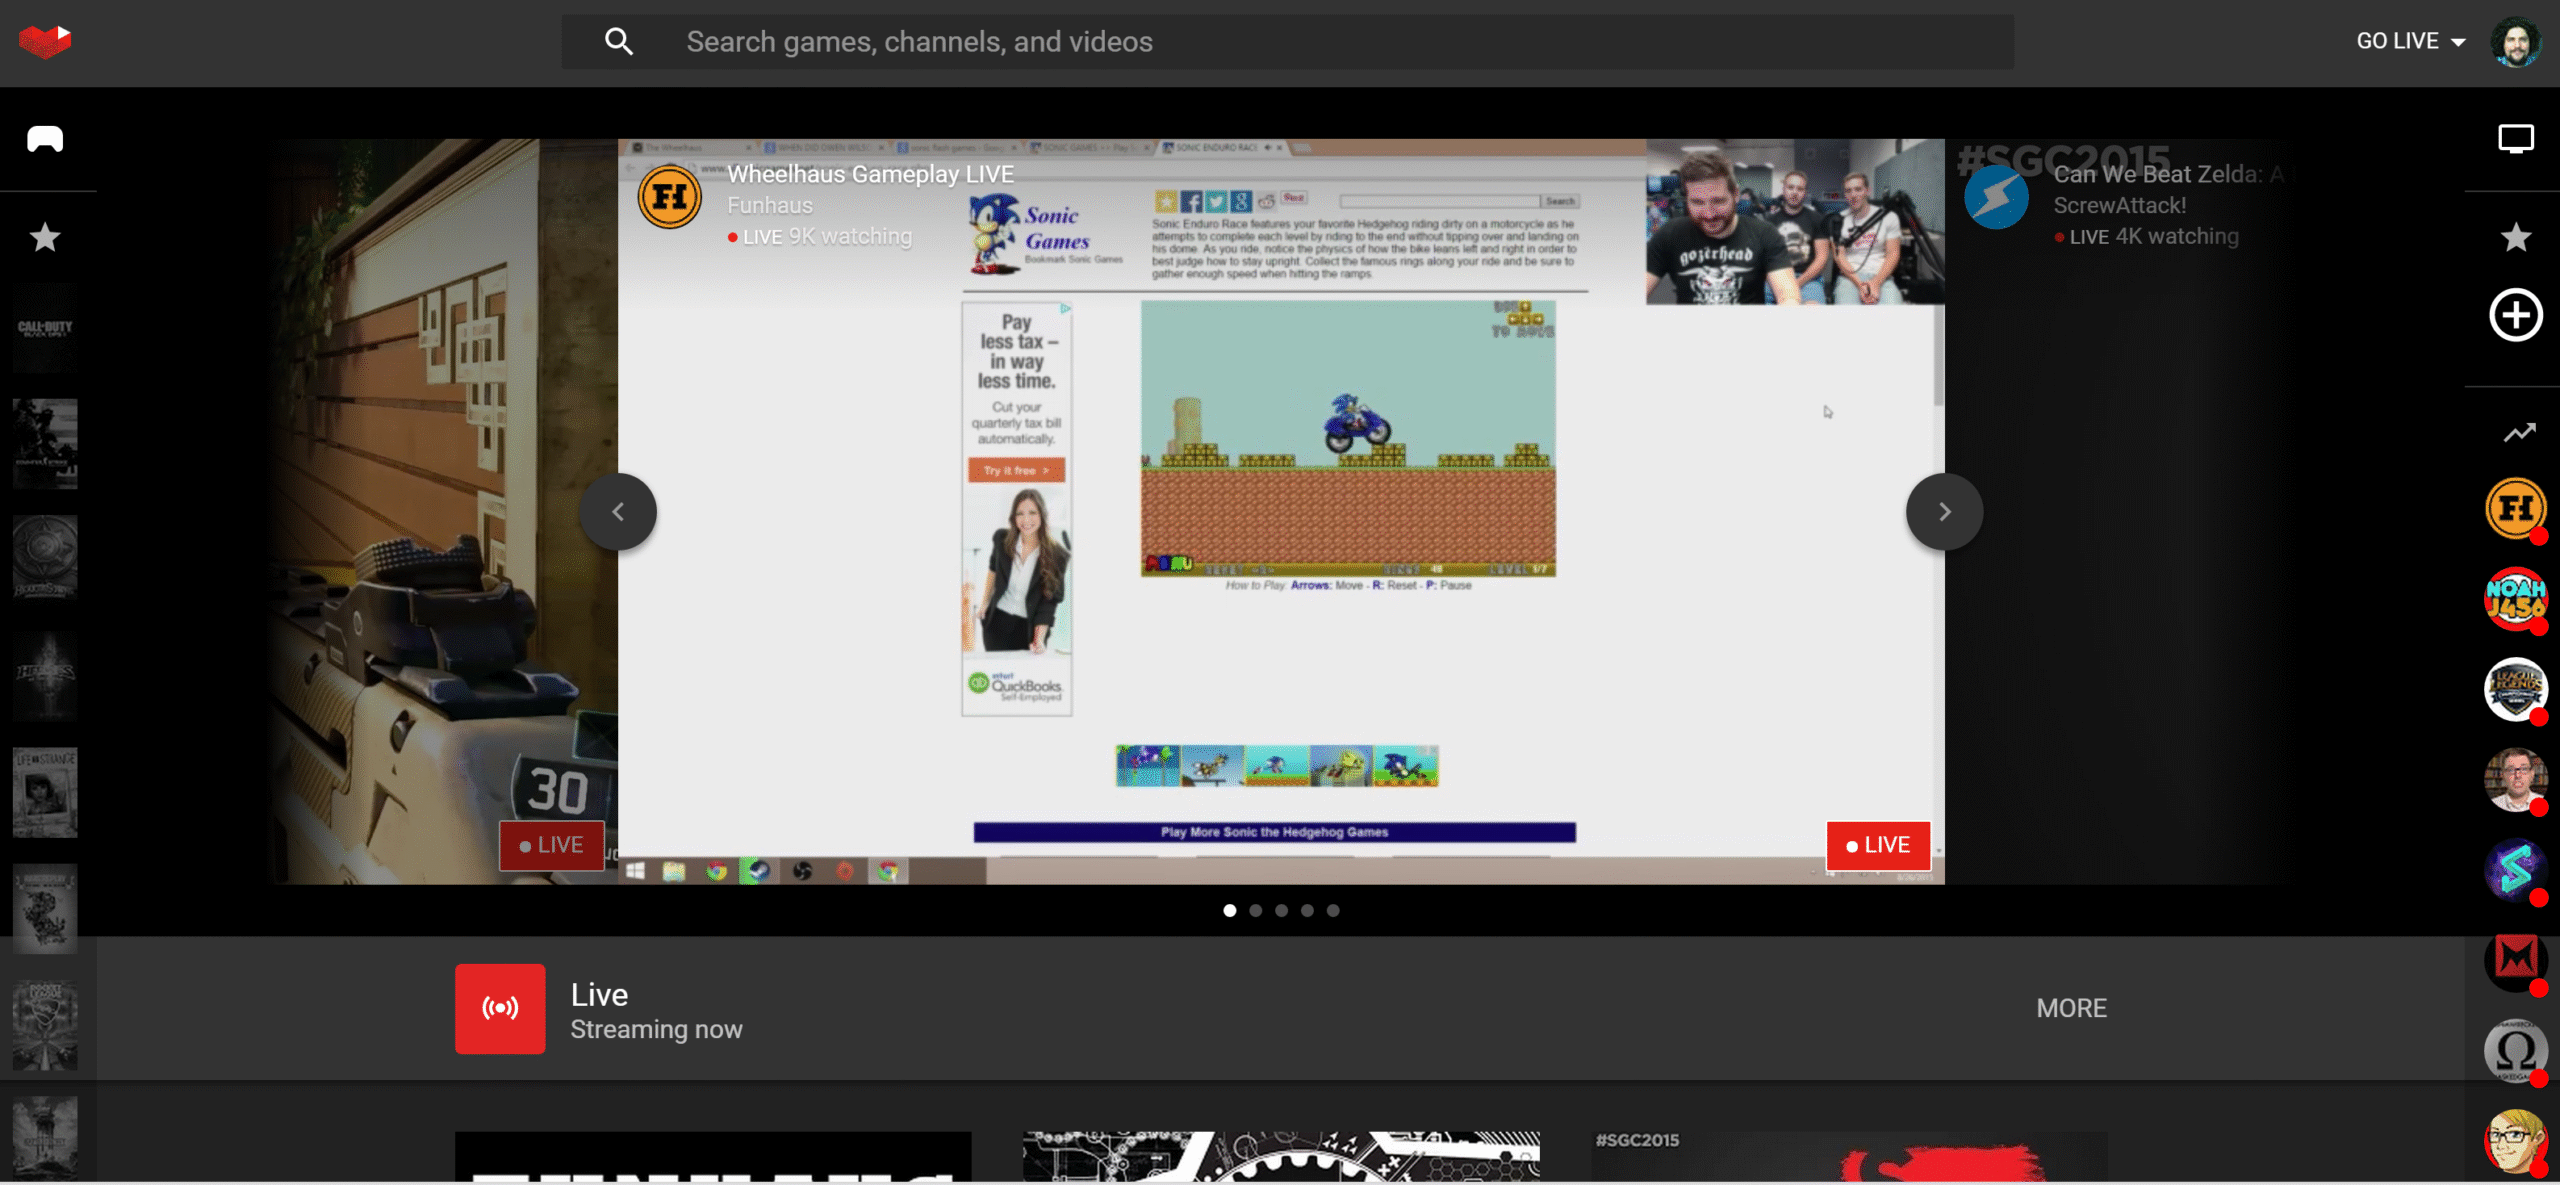This screenshot has height=1185, width=2560.
Task: Open the channels monitor icon
Action: [x=2516, y=139]
